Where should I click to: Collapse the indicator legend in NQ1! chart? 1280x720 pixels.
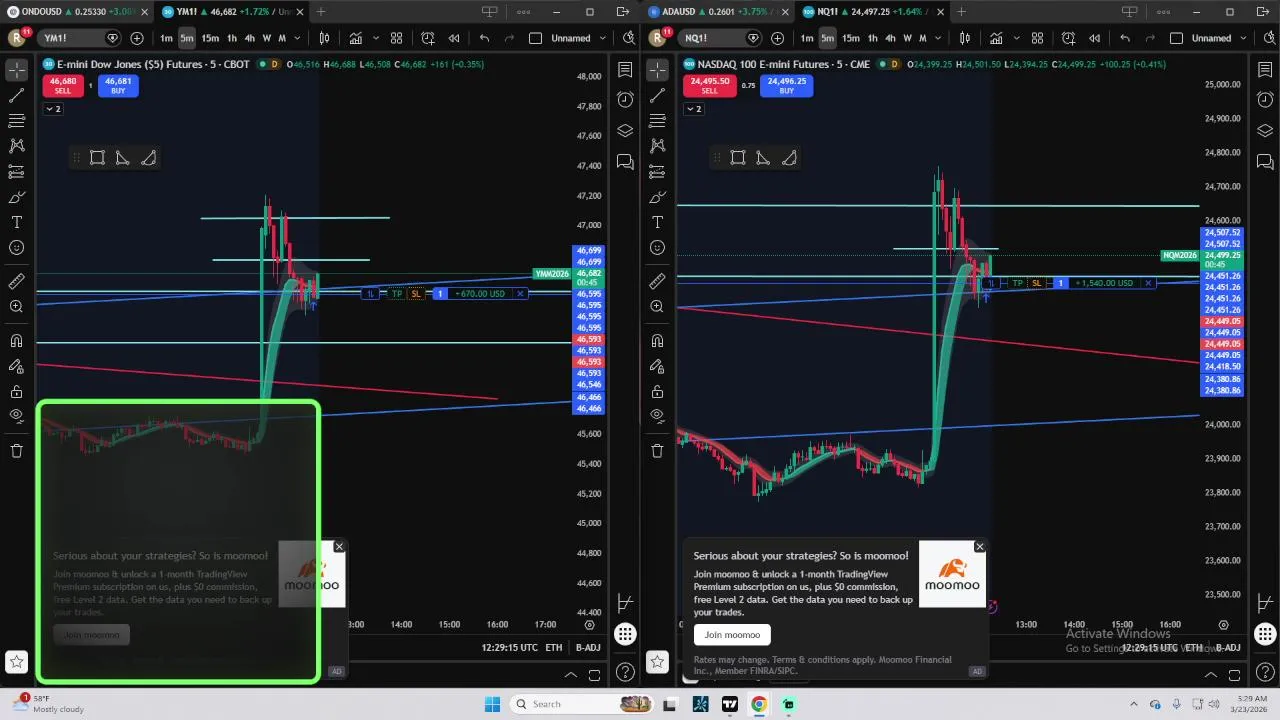693,109
